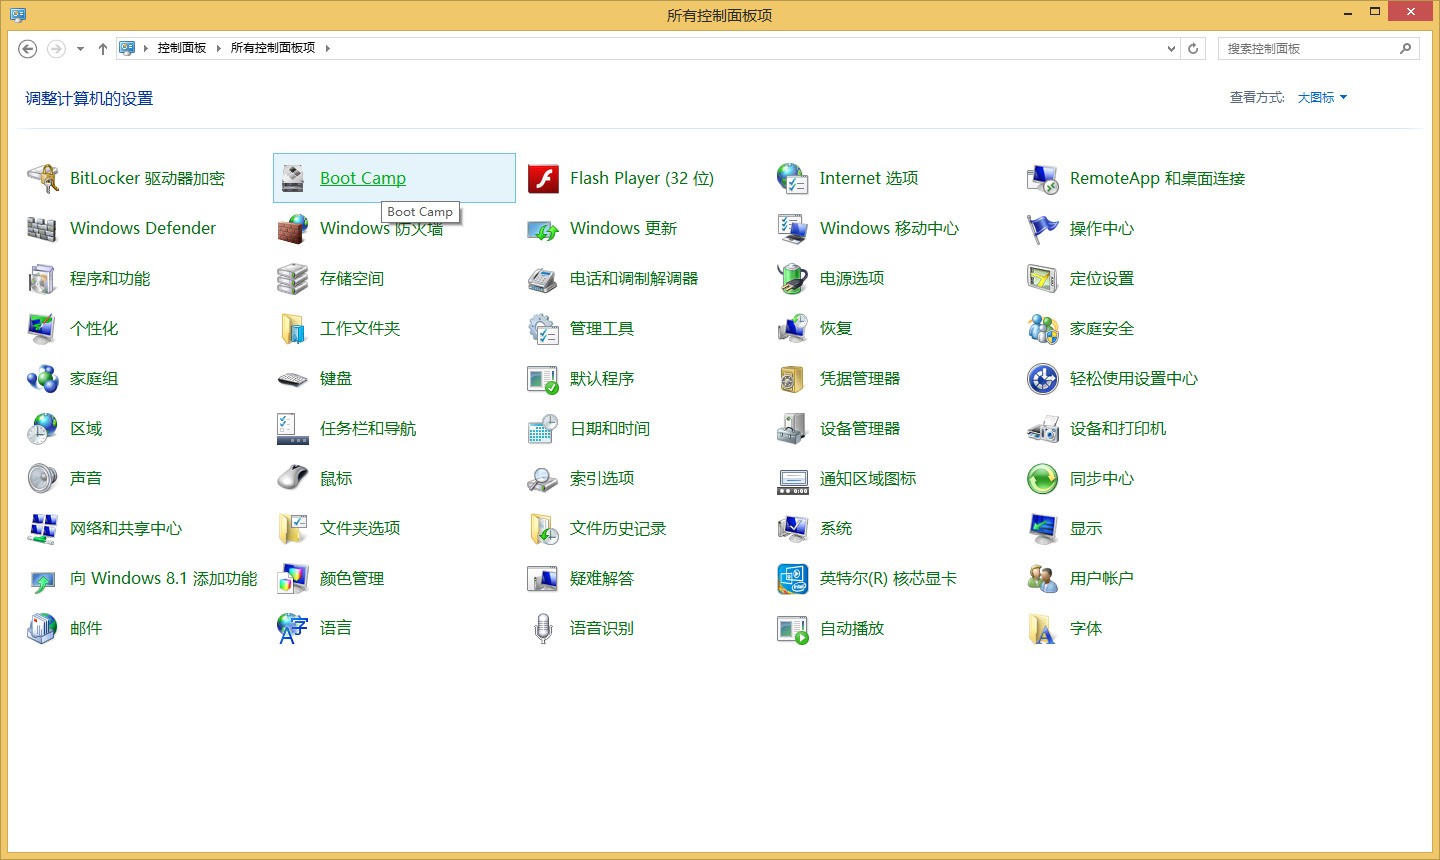The image size is (1440, 860).
Task: Open the 管理工具 gear icon
Action: [543, 328]
